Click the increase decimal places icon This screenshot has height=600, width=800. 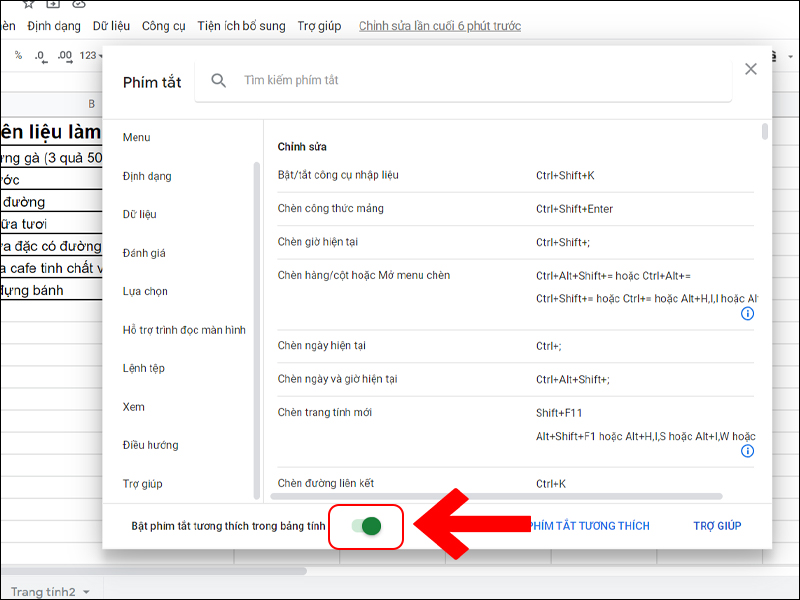65,56
